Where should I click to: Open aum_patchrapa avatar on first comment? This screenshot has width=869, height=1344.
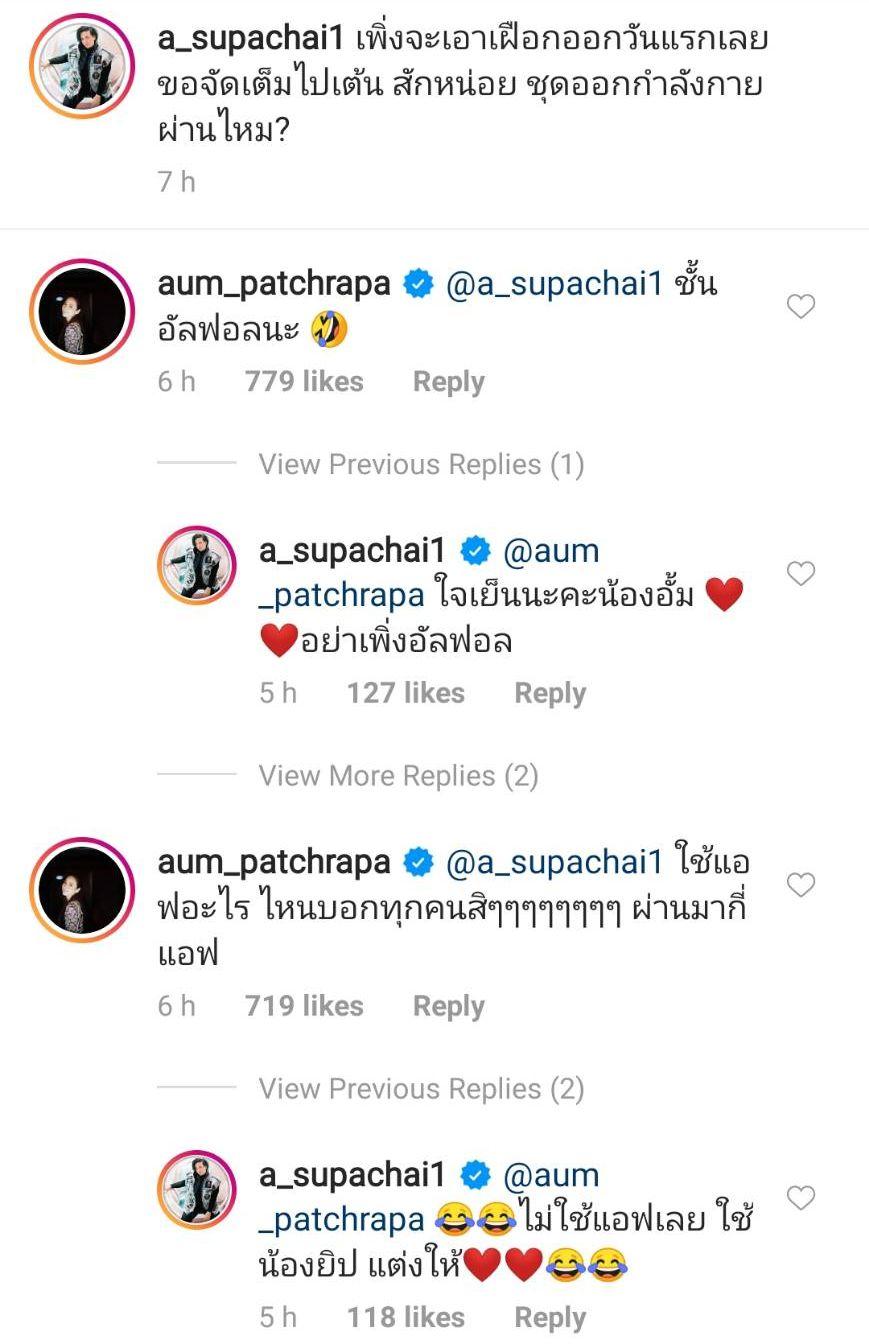[x=82, y=309]
